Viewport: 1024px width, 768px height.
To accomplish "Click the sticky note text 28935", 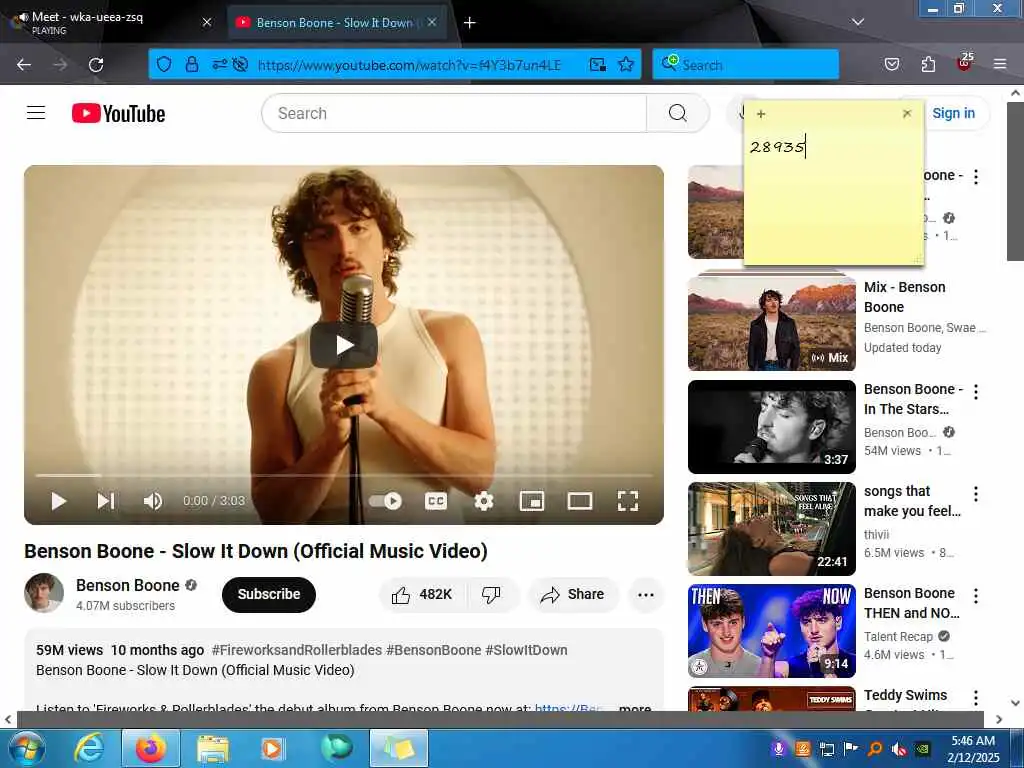I will coord(777,147).
